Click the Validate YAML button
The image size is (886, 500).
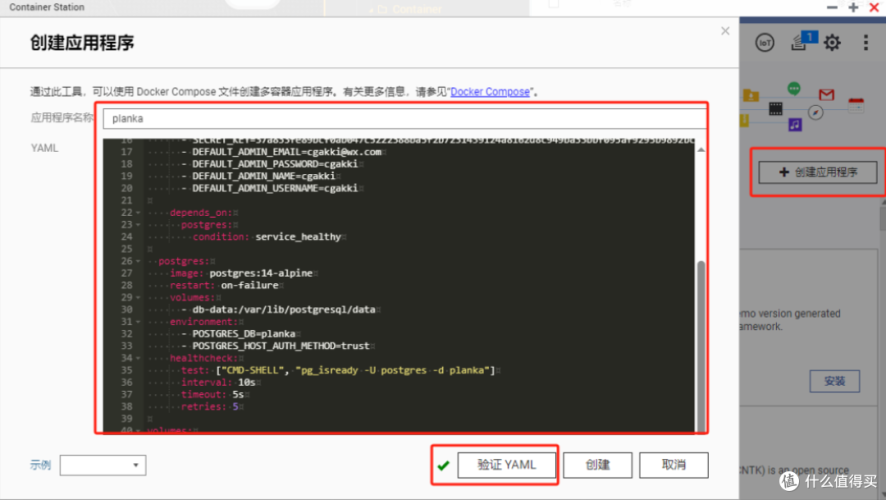pos(506,464)
